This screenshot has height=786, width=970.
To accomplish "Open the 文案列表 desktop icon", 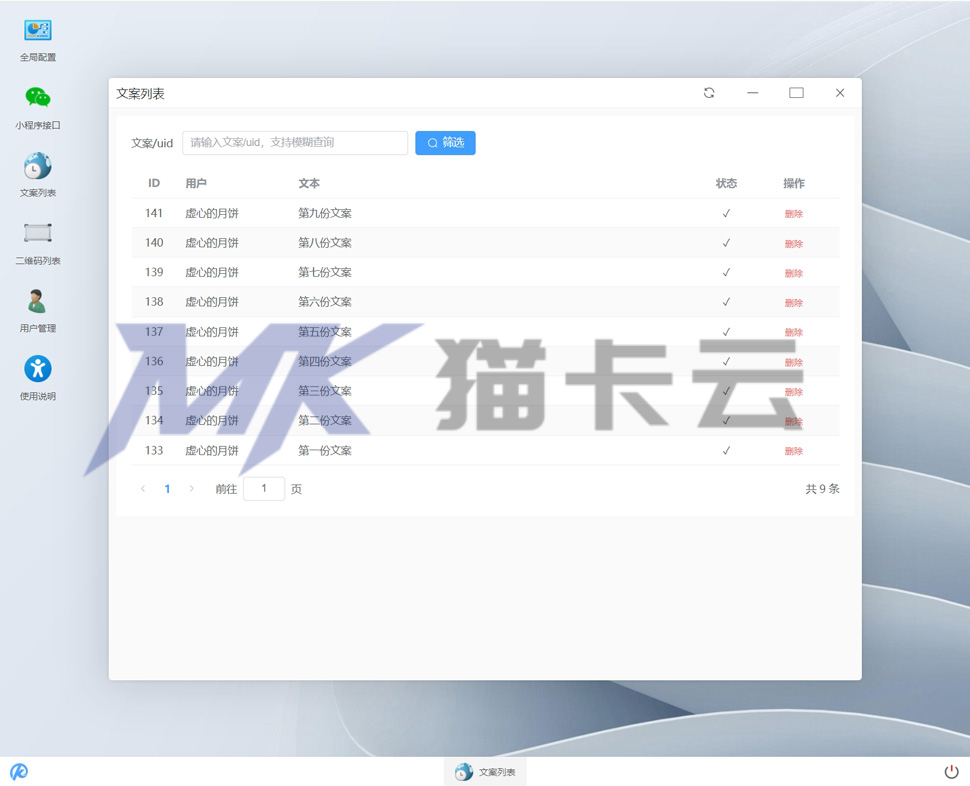I will (x=38, y=175).
